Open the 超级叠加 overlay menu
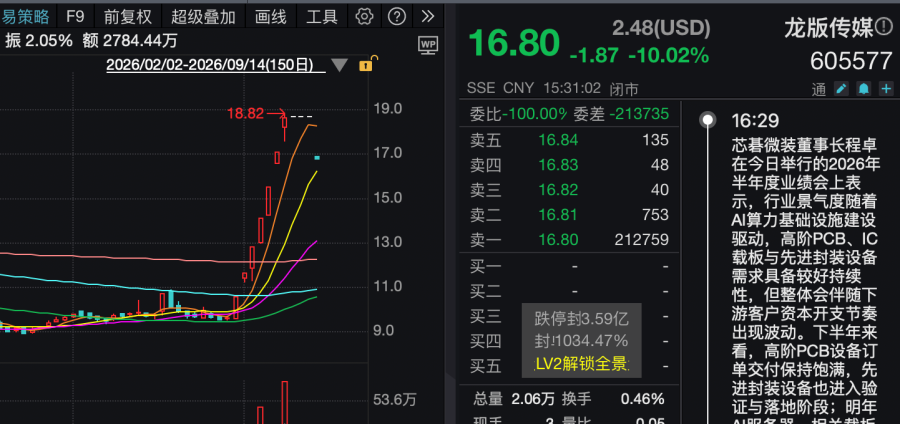The width and height of the screenshot is (900, 424). pos(203,17)
